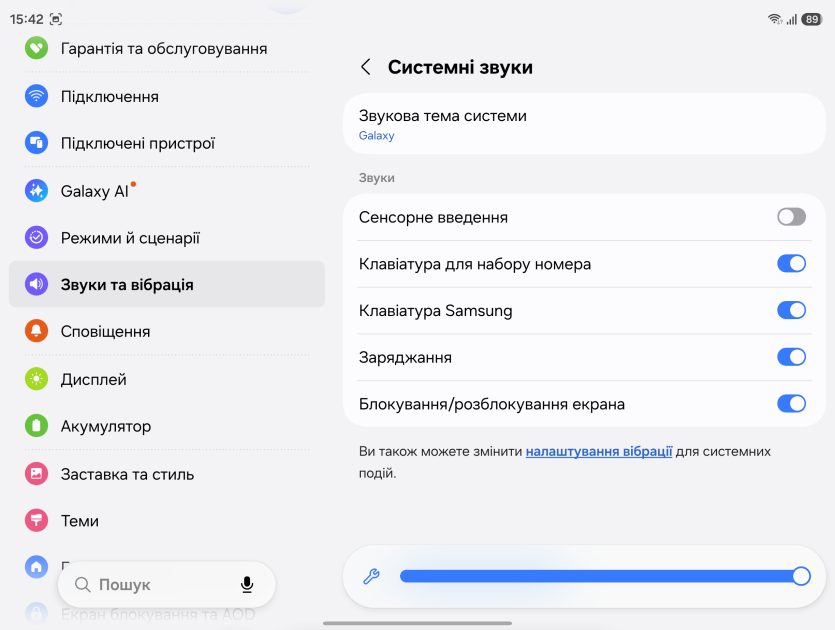Open Підключені пристрої settings section

pyautogui.click(x=167, y=143)
